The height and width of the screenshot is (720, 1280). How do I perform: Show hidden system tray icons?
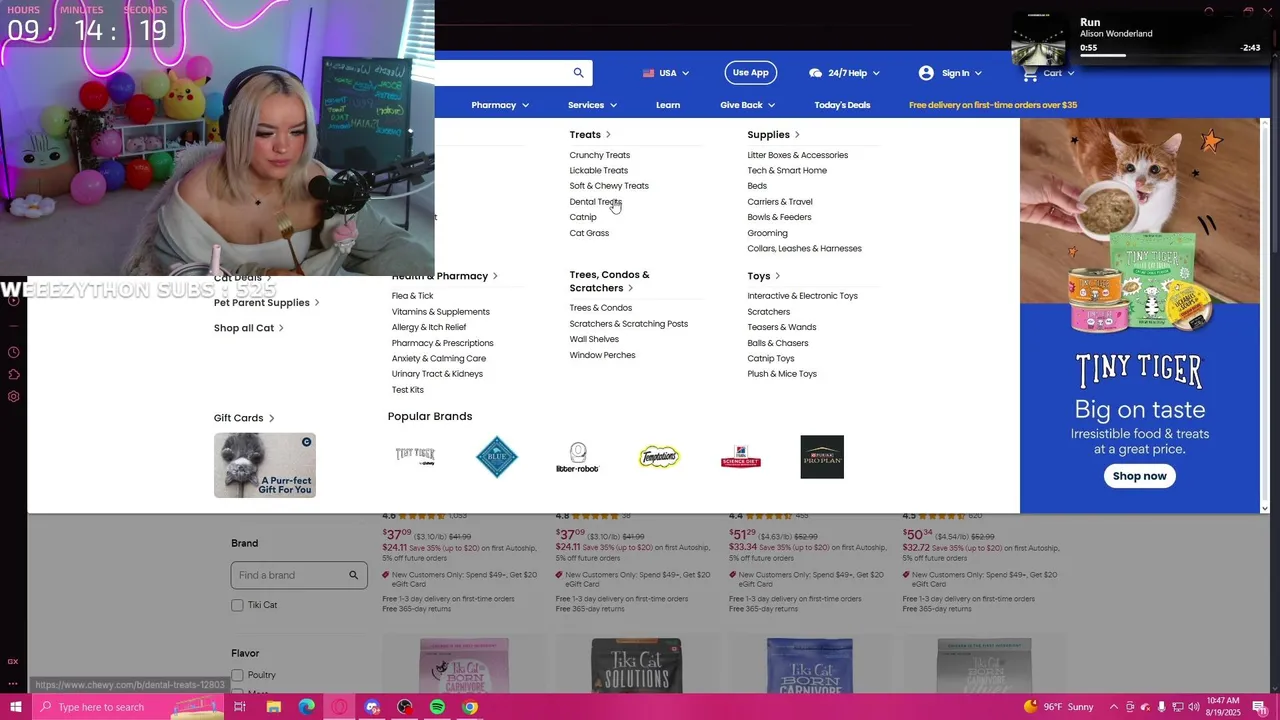tap(1113, 707)
